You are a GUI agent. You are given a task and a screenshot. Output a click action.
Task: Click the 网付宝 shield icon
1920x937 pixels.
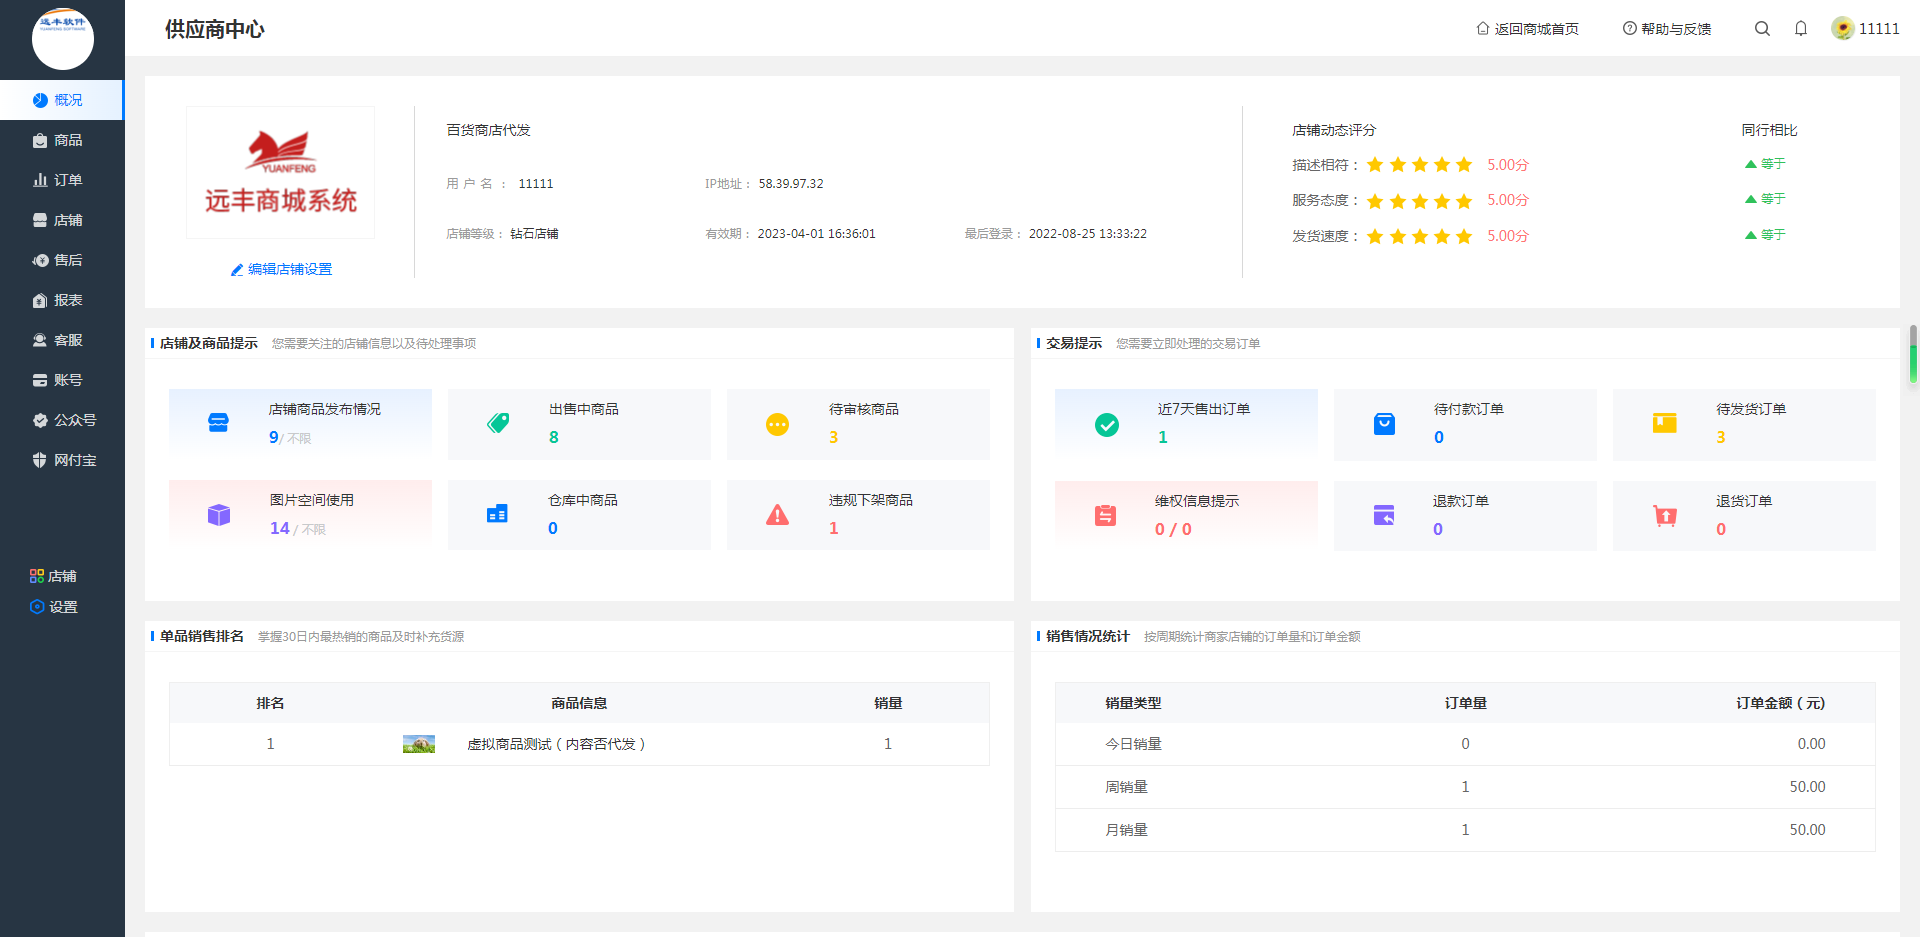tap(40, 460)
